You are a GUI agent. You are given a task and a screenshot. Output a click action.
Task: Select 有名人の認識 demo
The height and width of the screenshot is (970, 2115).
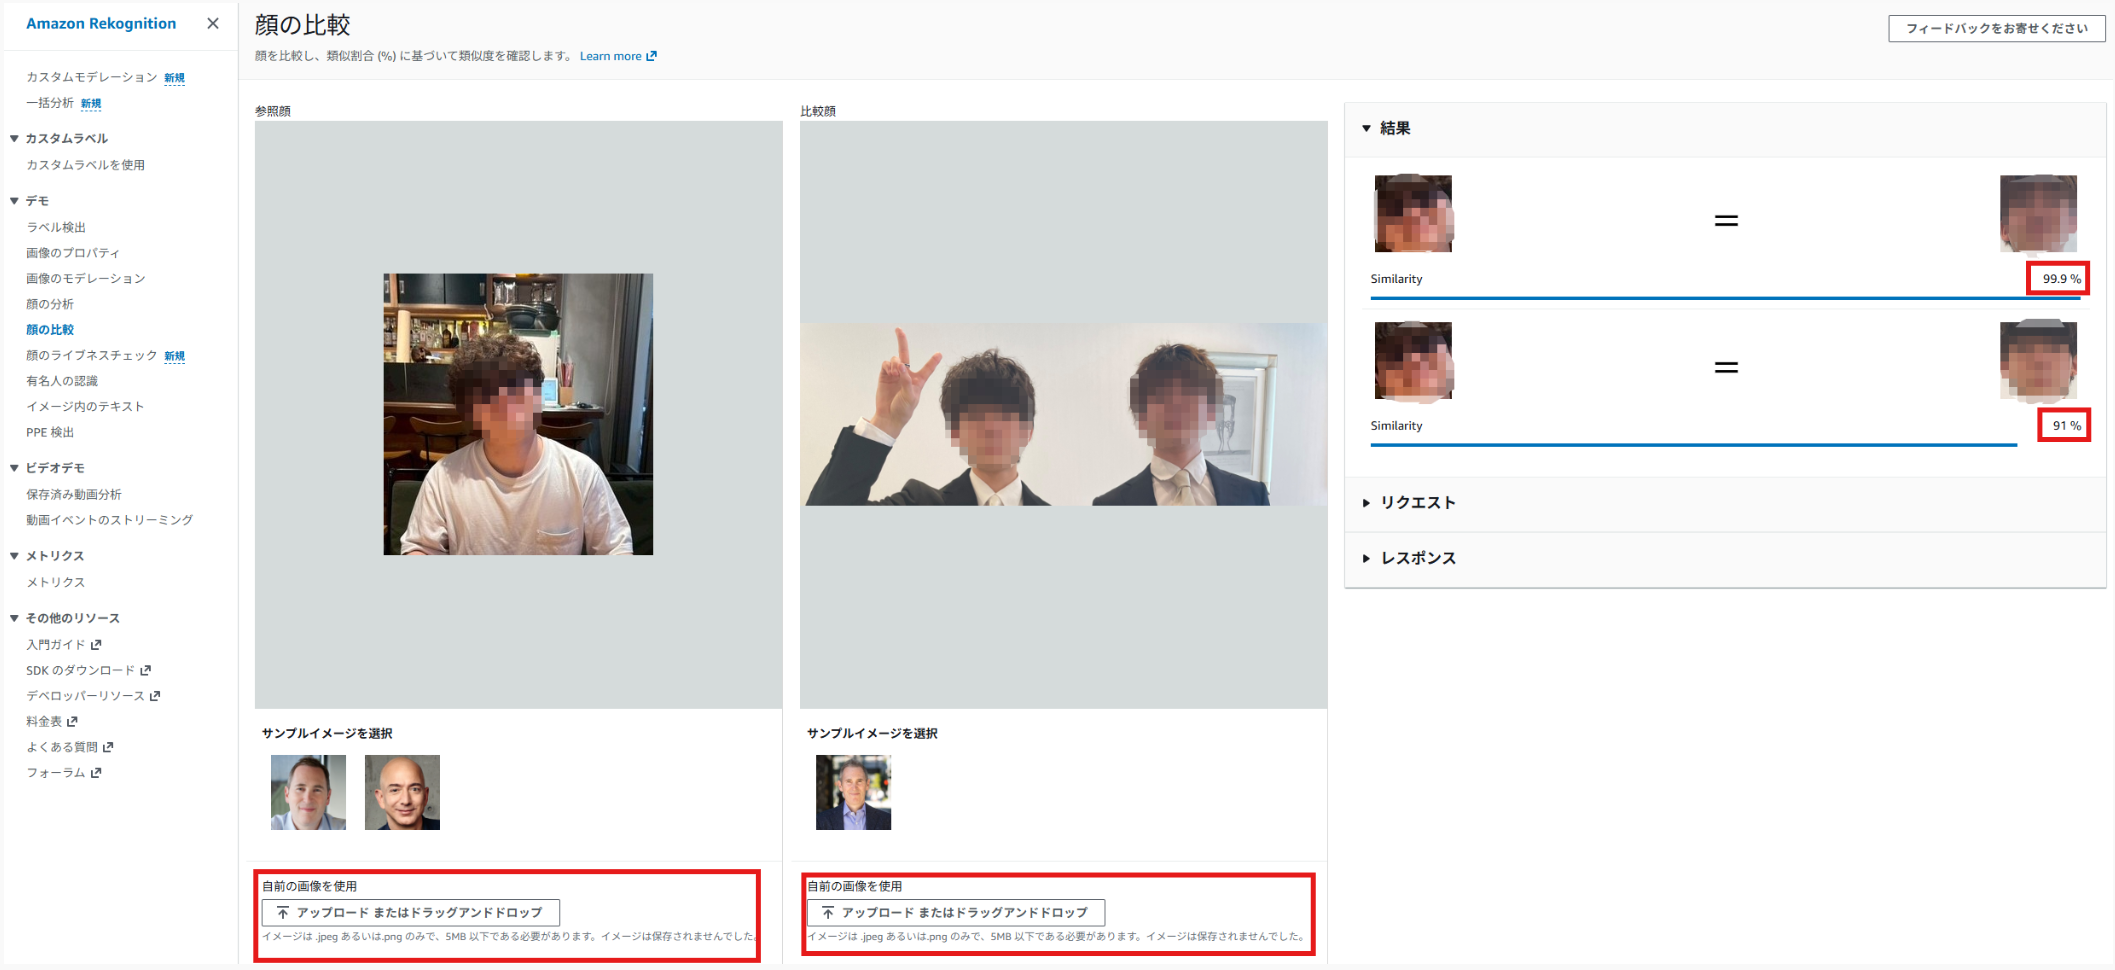pyautogui.click(x=62, y=381)
